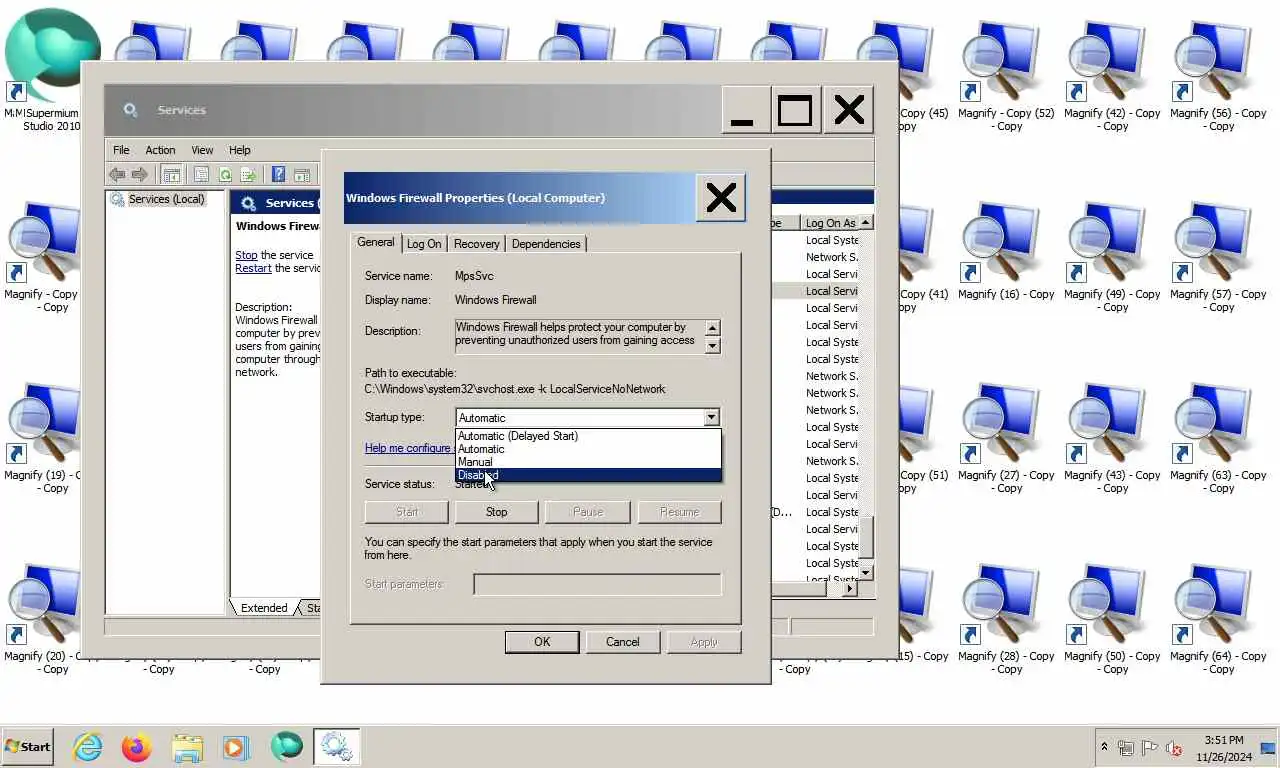The image size is (1280, 768).
Task: Open Windows Media Player from taskbar
Action: (x=235, y=747)
